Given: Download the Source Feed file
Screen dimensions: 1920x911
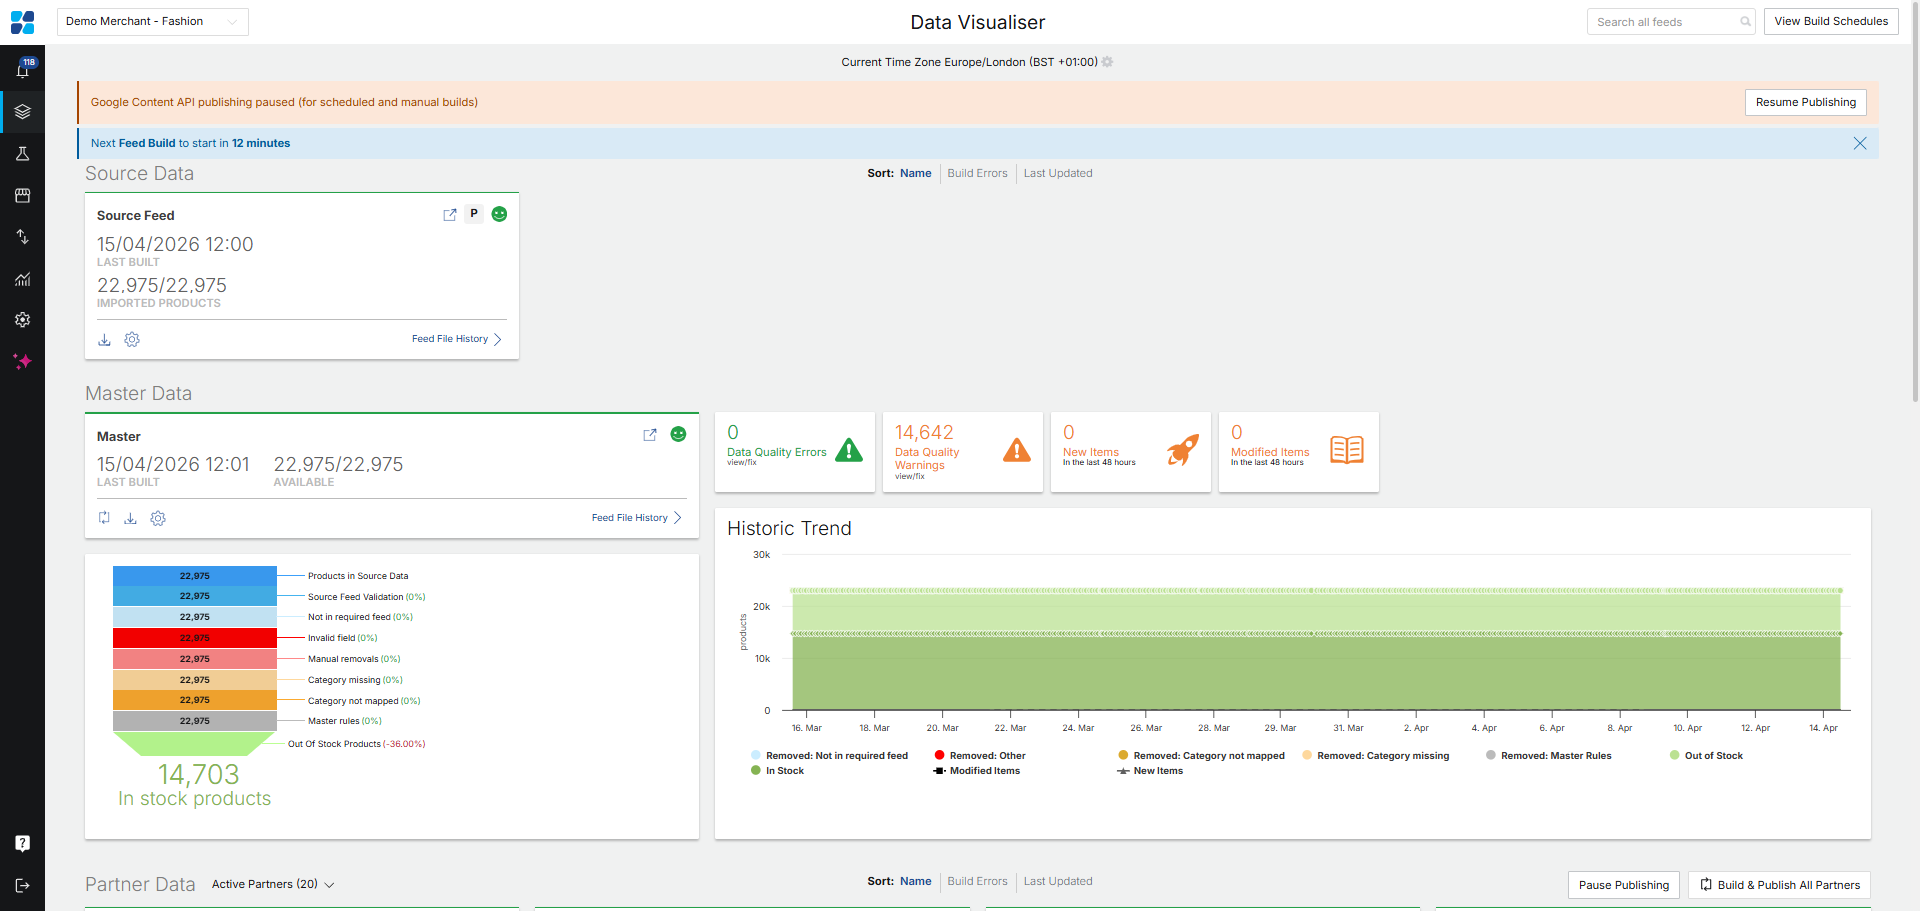Looking at the screenshot, I should pyautogui.click(x=104, y=340).
